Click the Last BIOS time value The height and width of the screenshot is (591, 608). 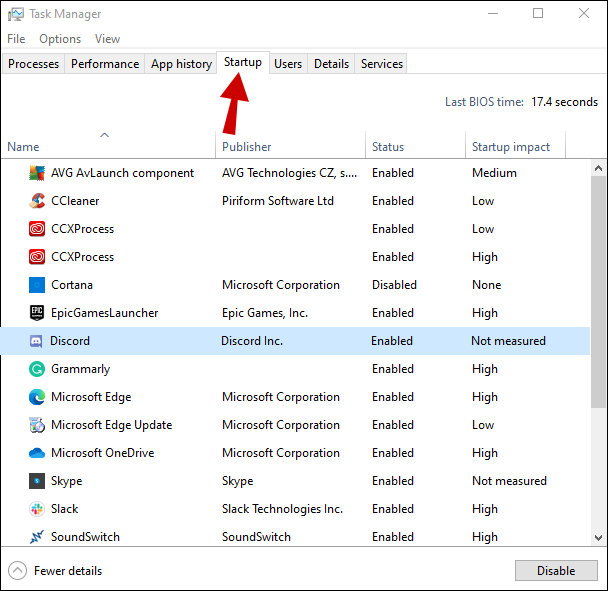point(565,102)
